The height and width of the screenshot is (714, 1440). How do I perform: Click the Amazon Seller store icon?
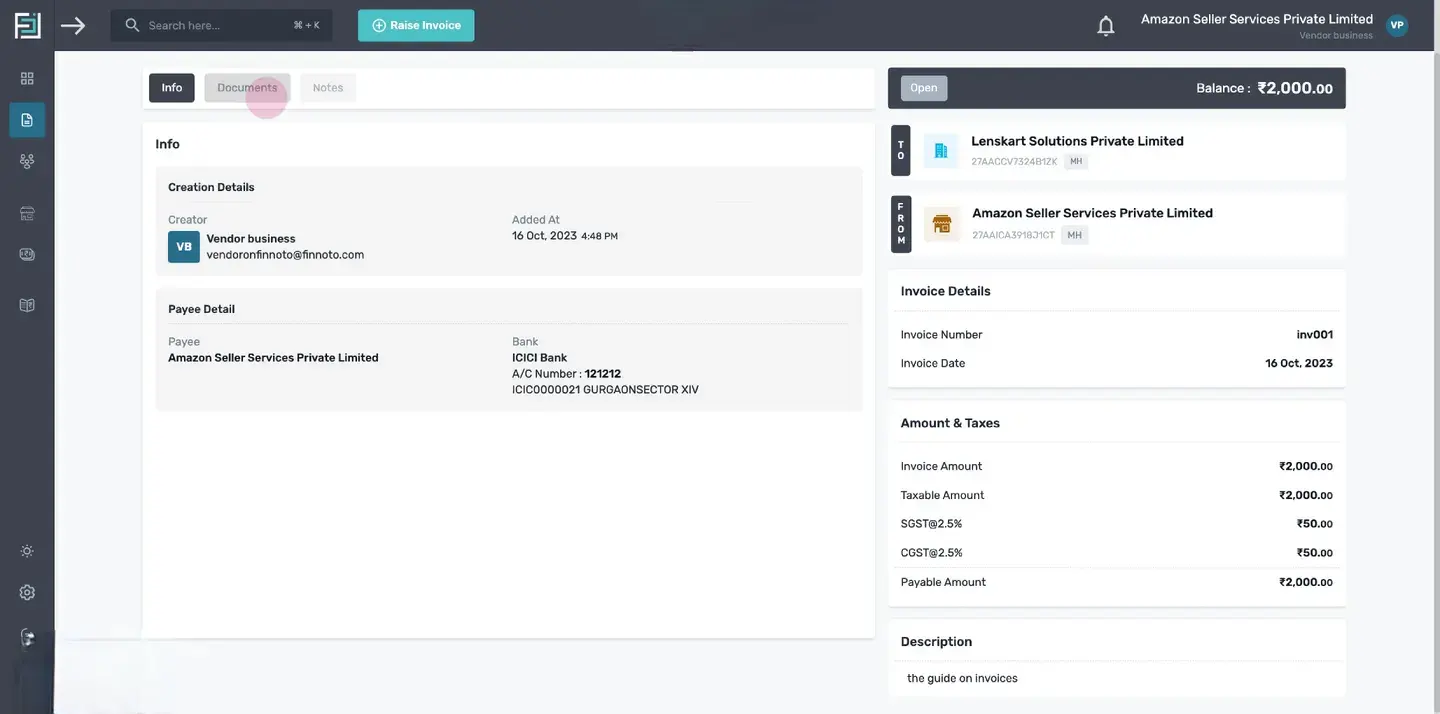(x=941, y=223)
